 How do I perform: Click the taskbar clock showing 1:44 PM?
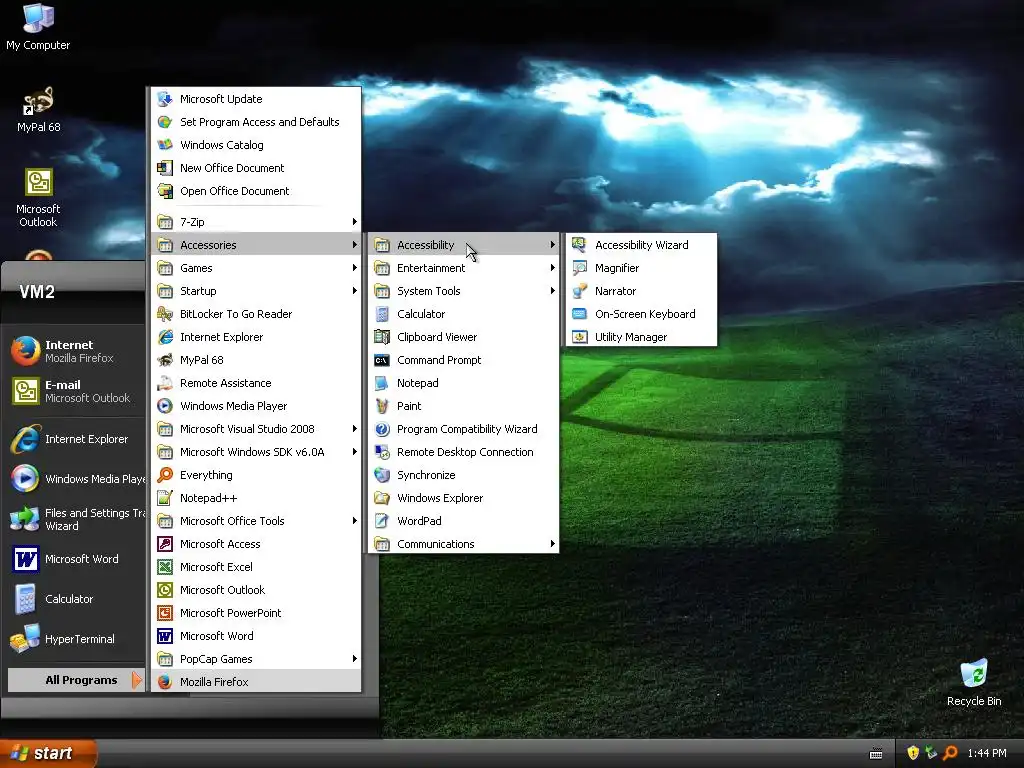click(987, 753)
